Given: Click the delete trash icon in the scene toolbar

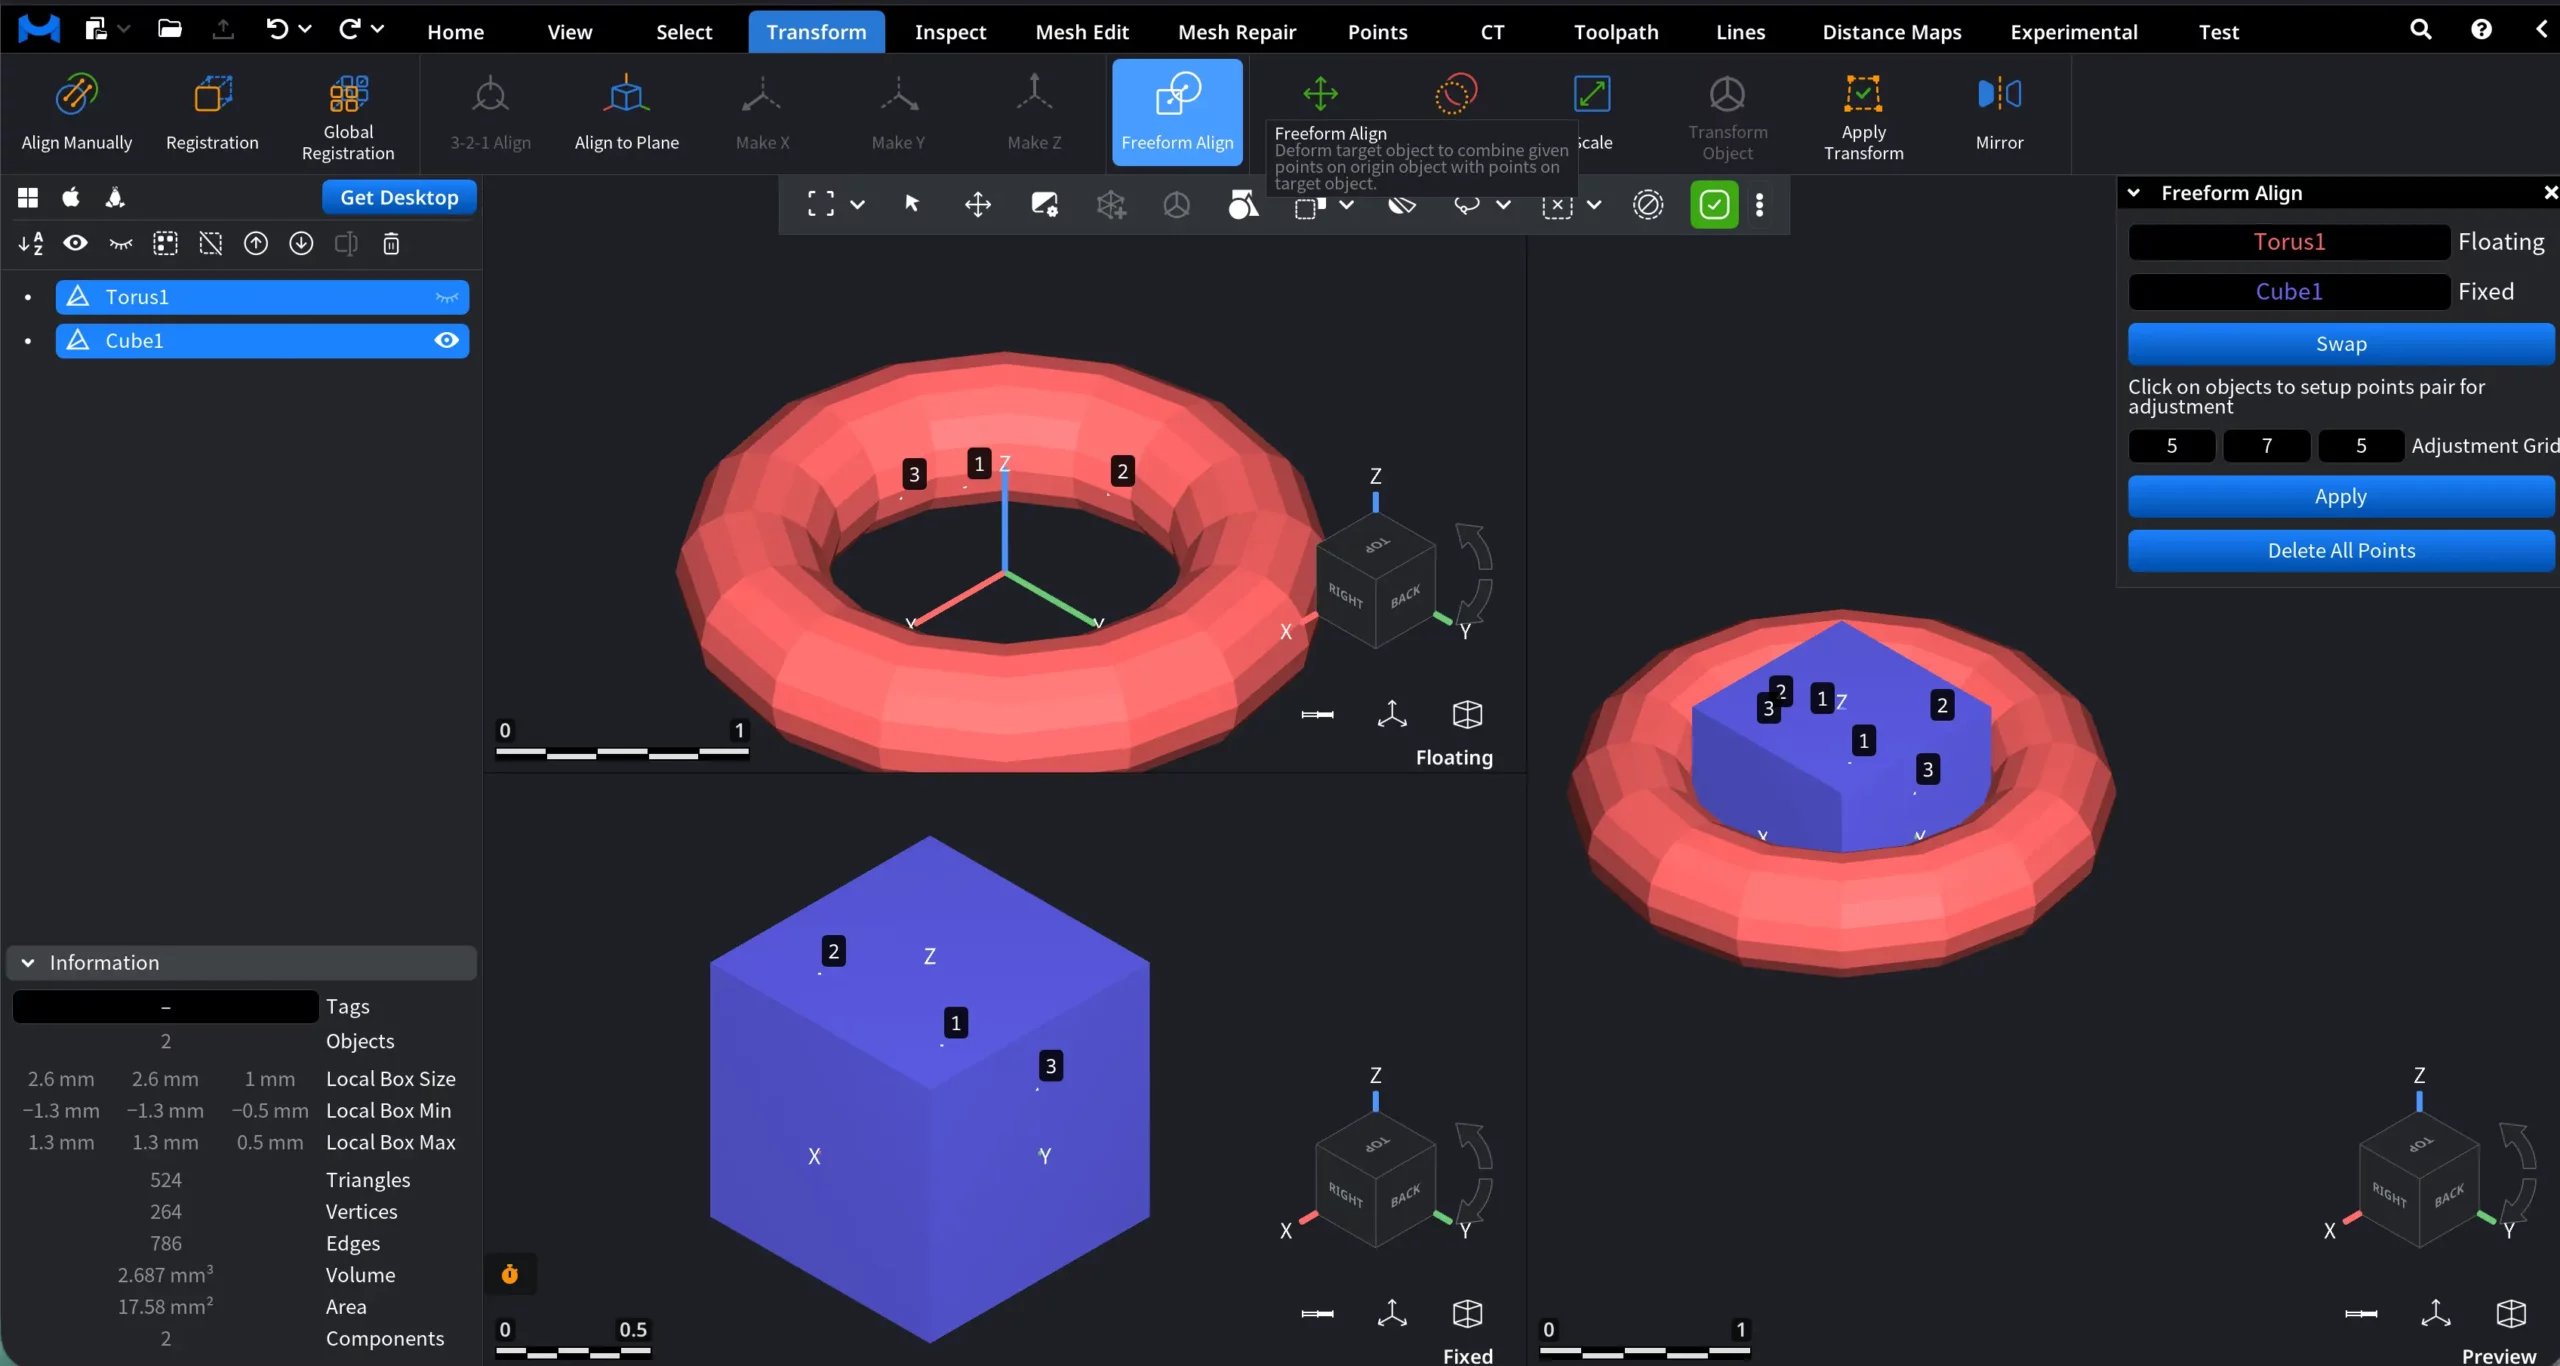Looking at the screenshot, I should (x=391, y=244).
